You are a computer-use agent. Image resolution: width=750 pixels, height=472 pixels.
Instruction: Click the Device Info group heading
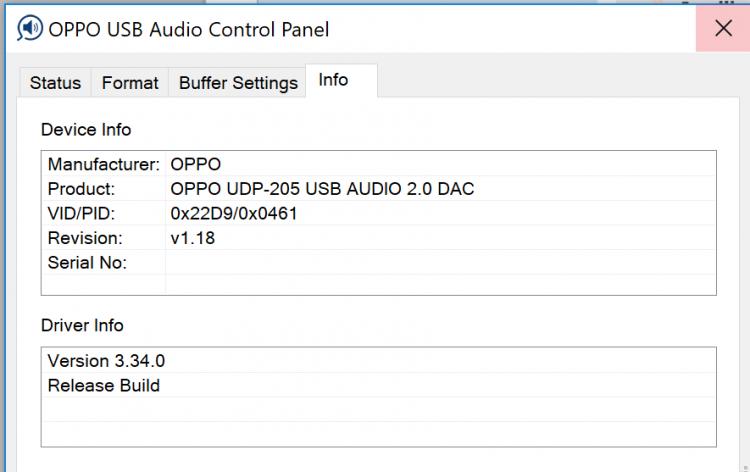[86, 130]
